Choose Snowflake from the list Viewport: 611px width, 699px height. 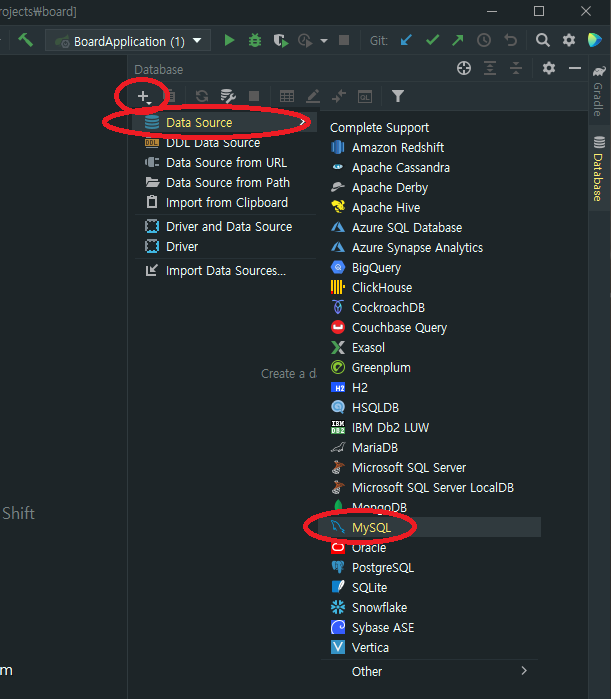[x=431, y=608]
